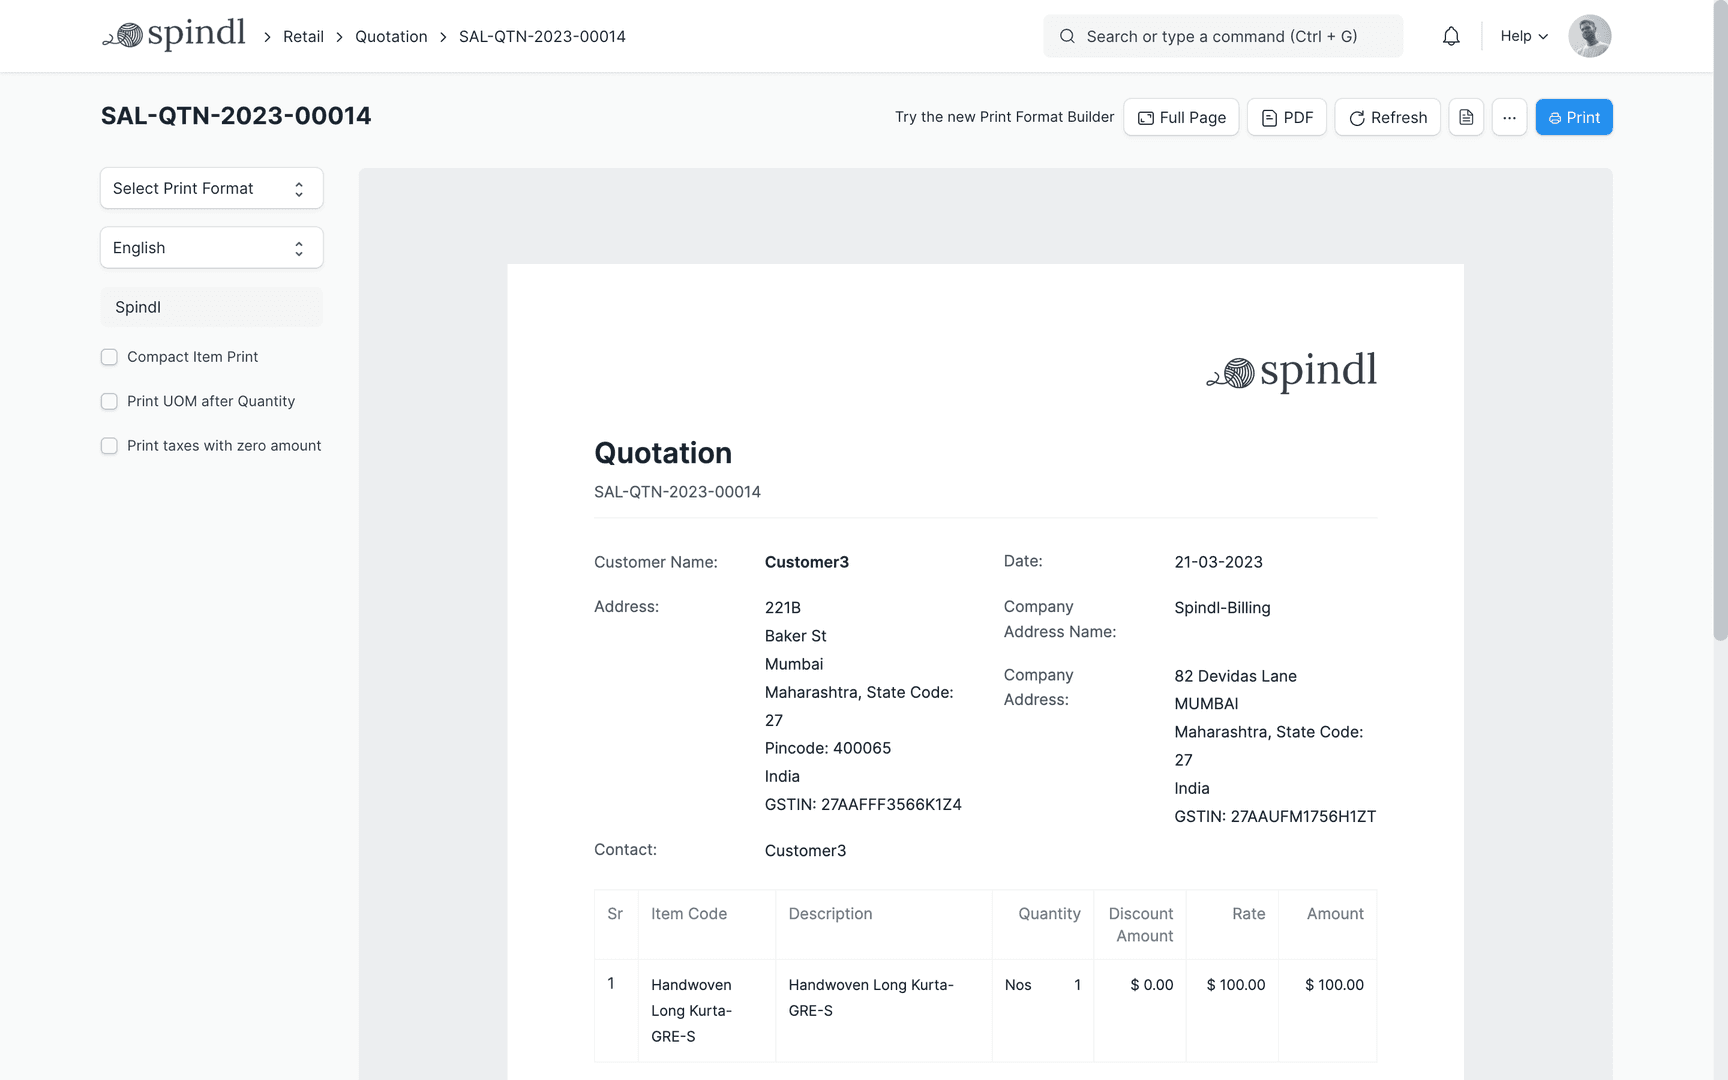This screenshot has height=1080, width=1728.
Task: Expand the English language dropdown
Action: tap(211, 248)
